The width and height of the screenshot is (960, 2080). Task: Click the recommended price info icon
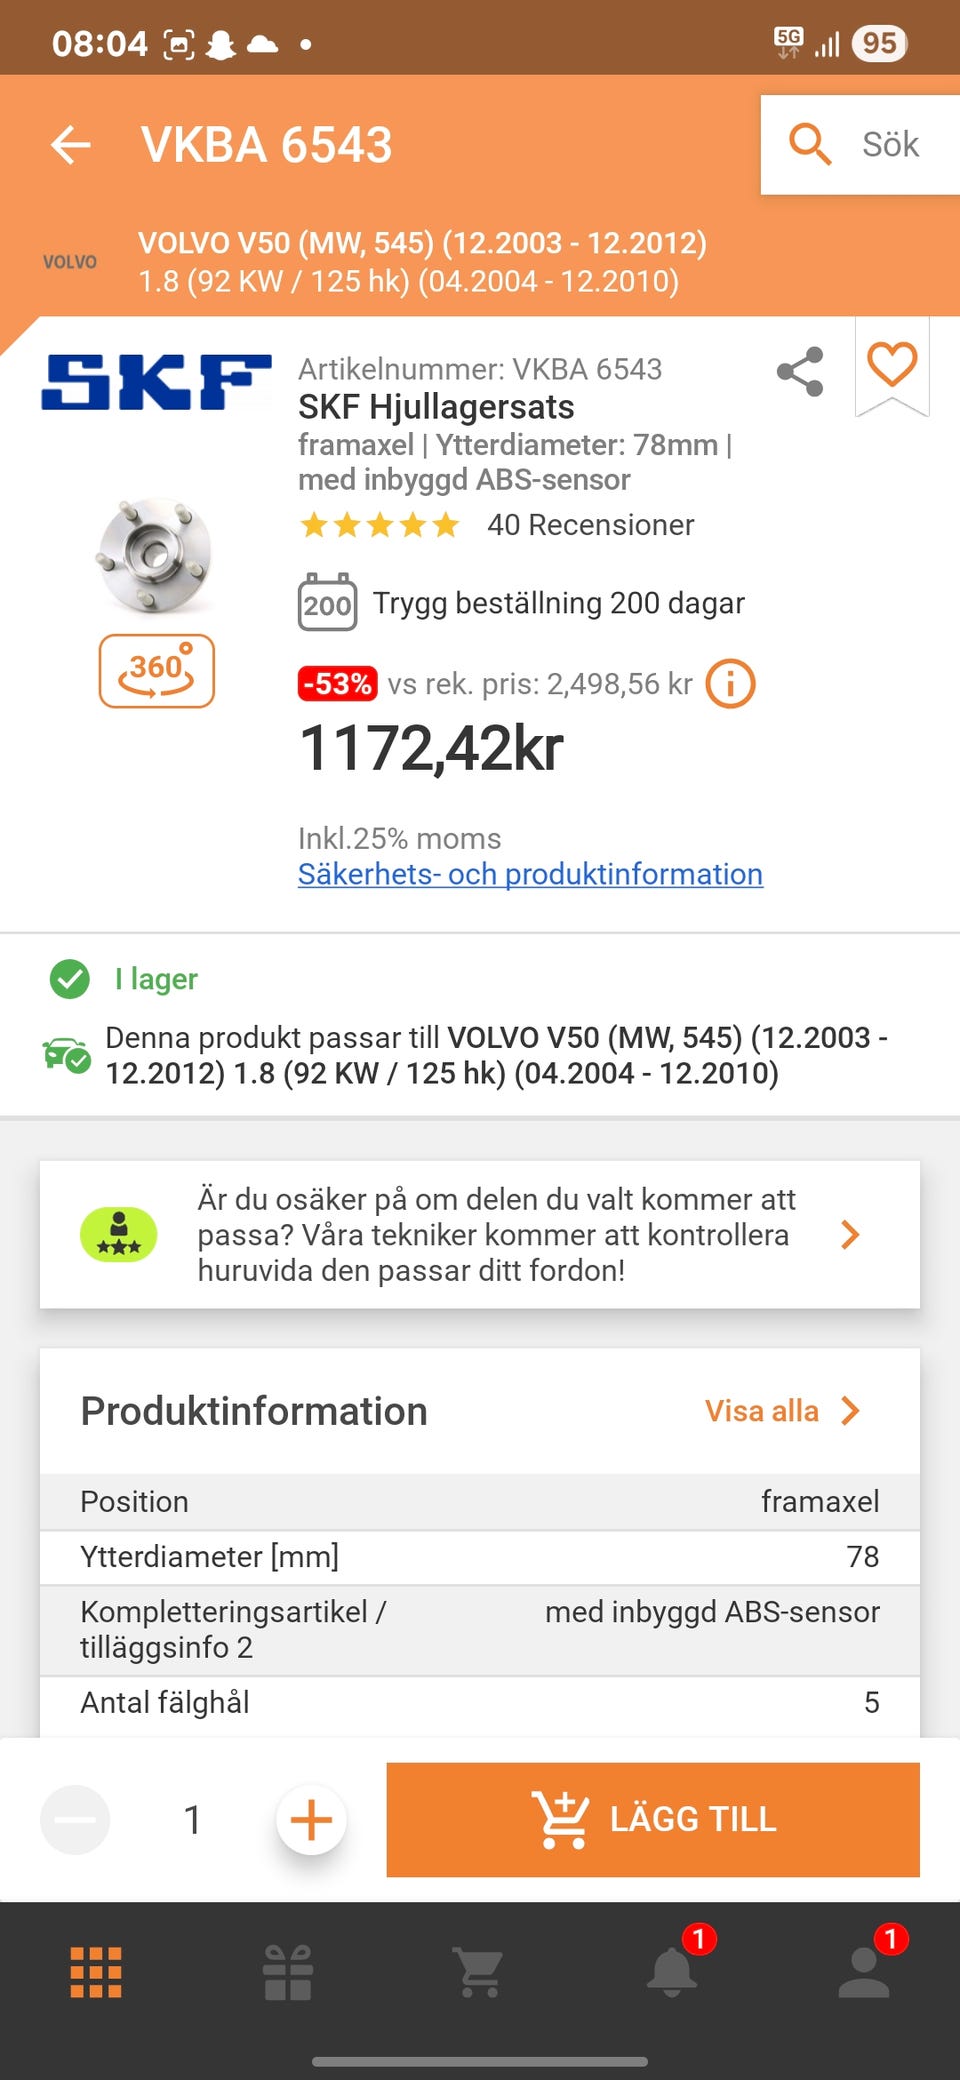[730, 685]
